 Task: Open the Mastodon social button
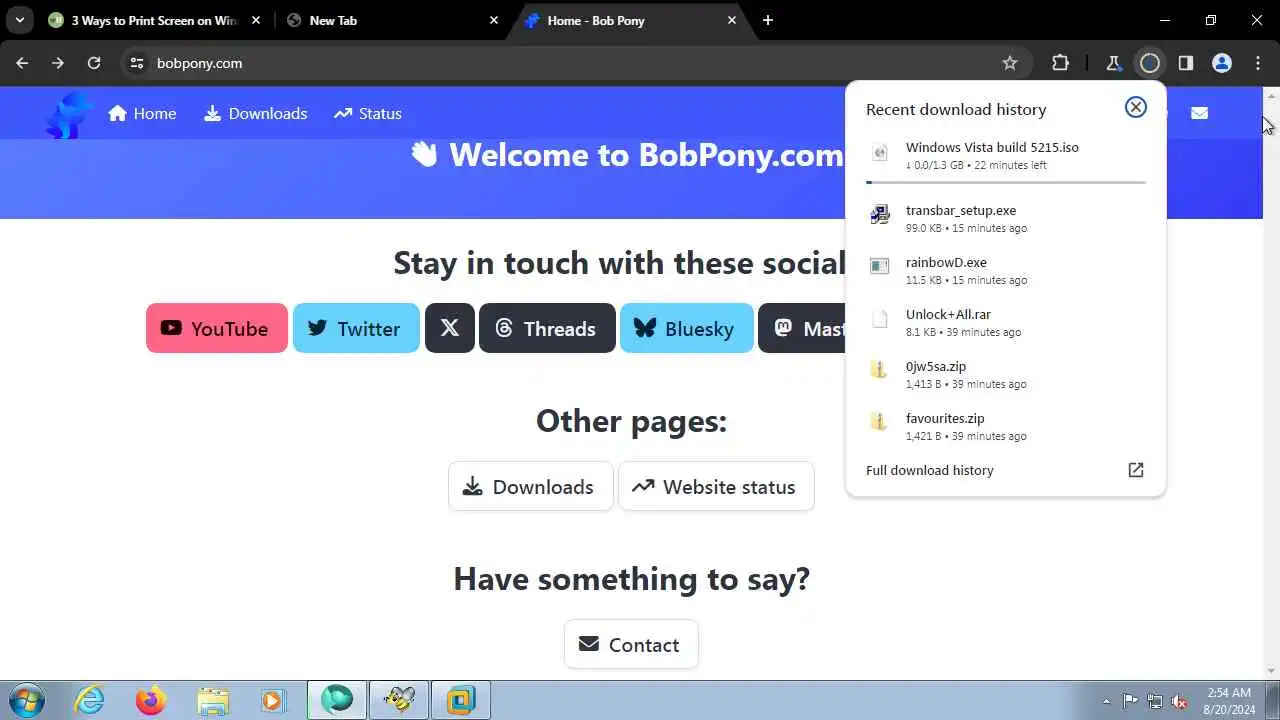(x=802, y=328)
